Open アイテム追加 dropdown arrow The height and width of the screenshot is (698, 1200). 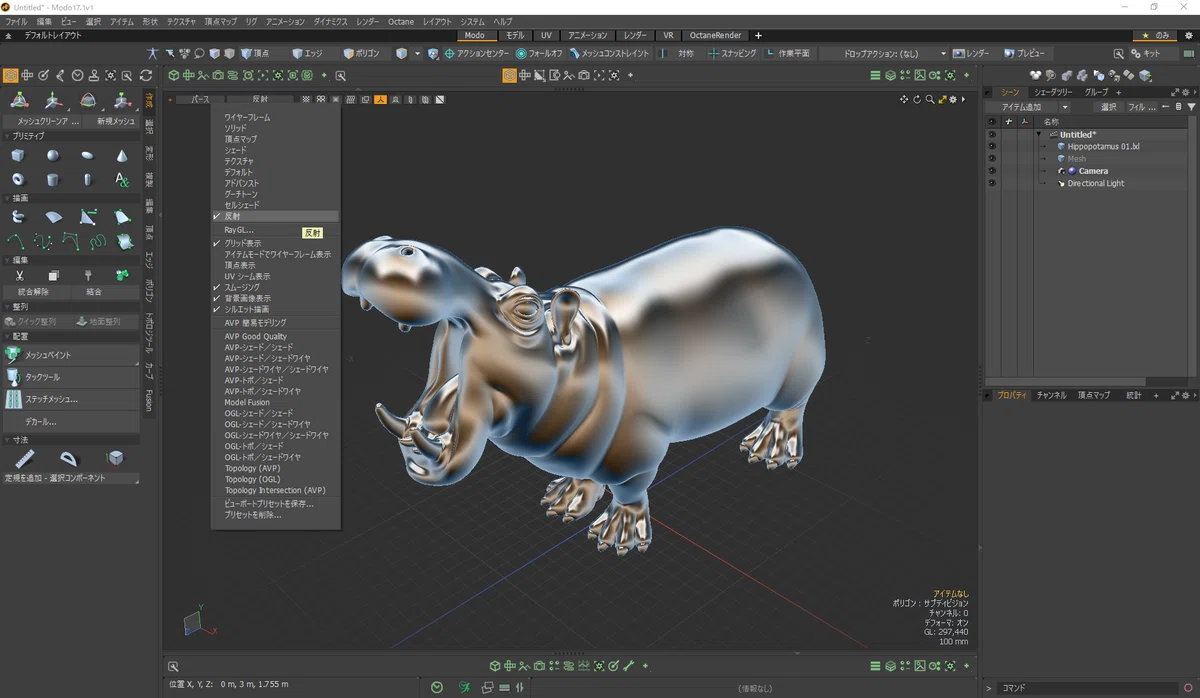tap(1064, 107)
